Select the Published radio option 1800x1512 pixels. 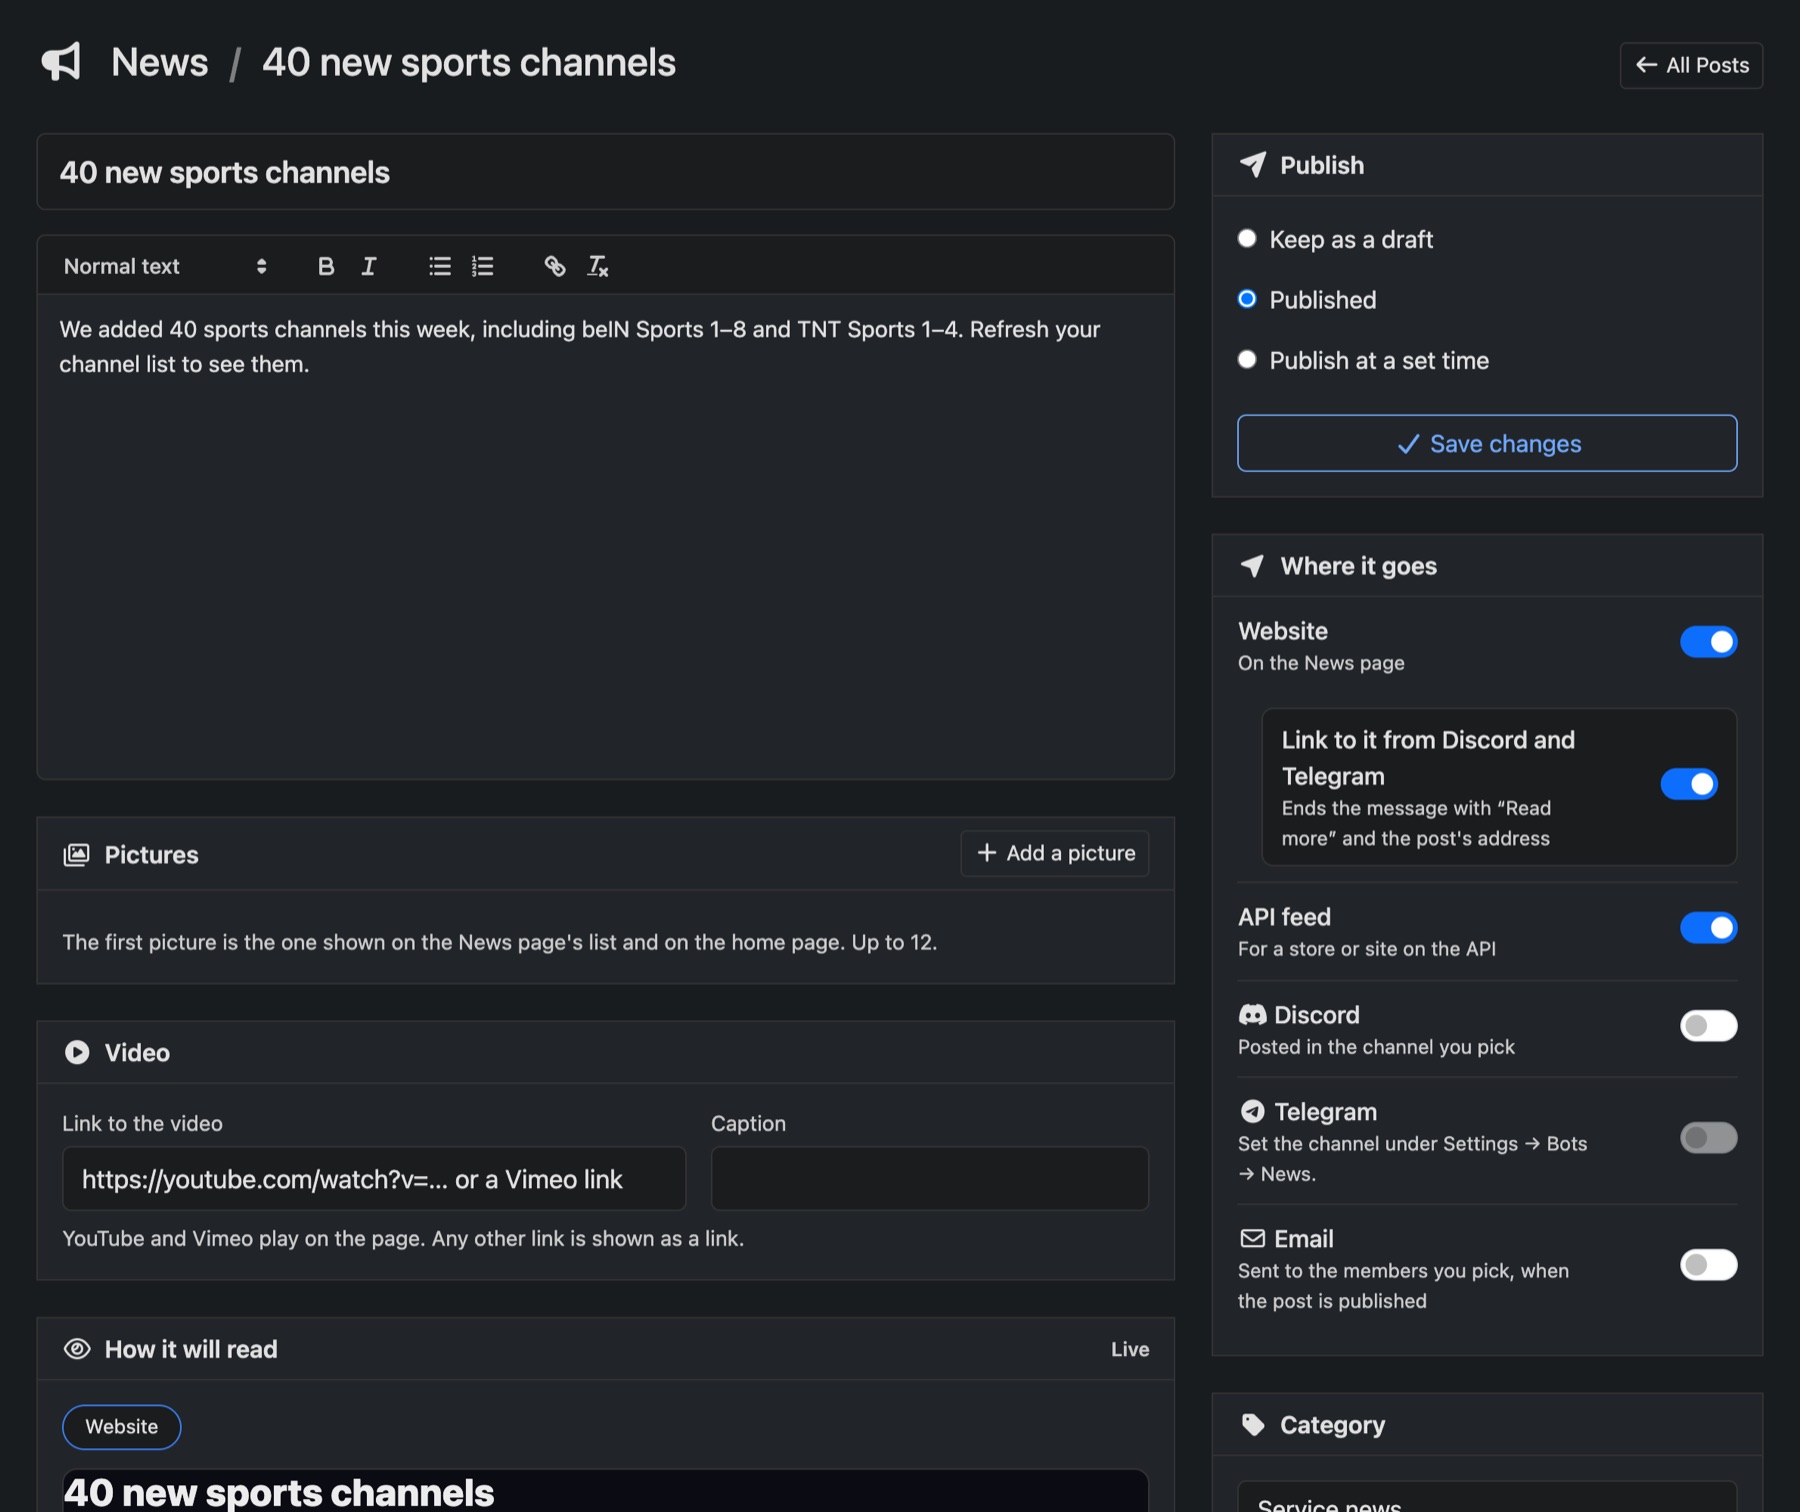(1247, 299)
